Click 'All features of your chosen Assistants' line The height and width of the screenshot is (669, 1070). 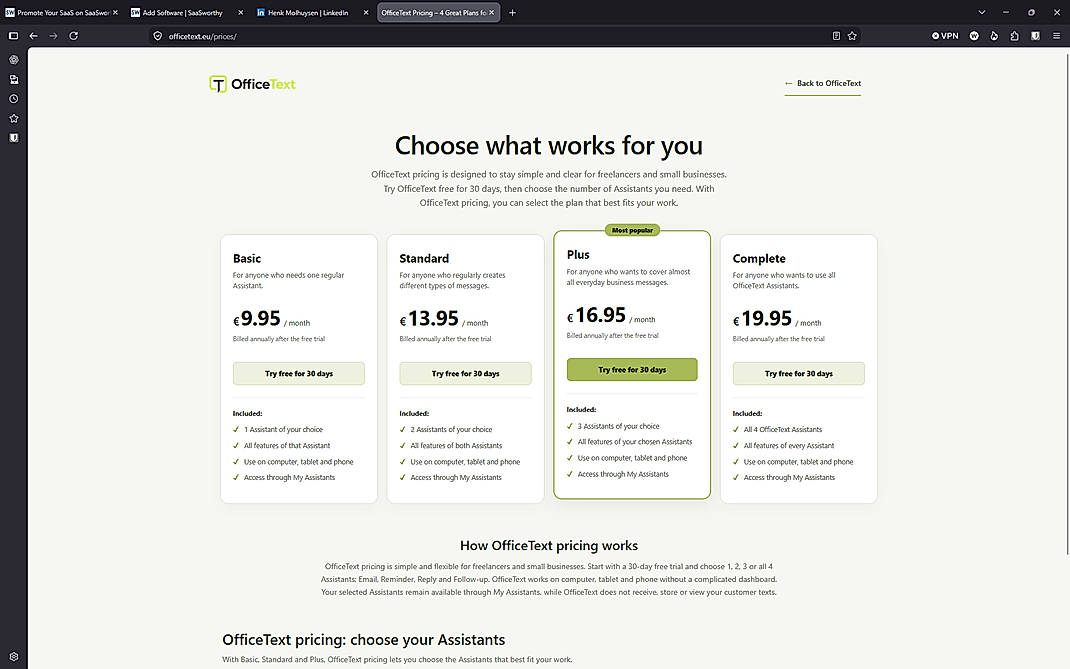click(x=635, y=442)
